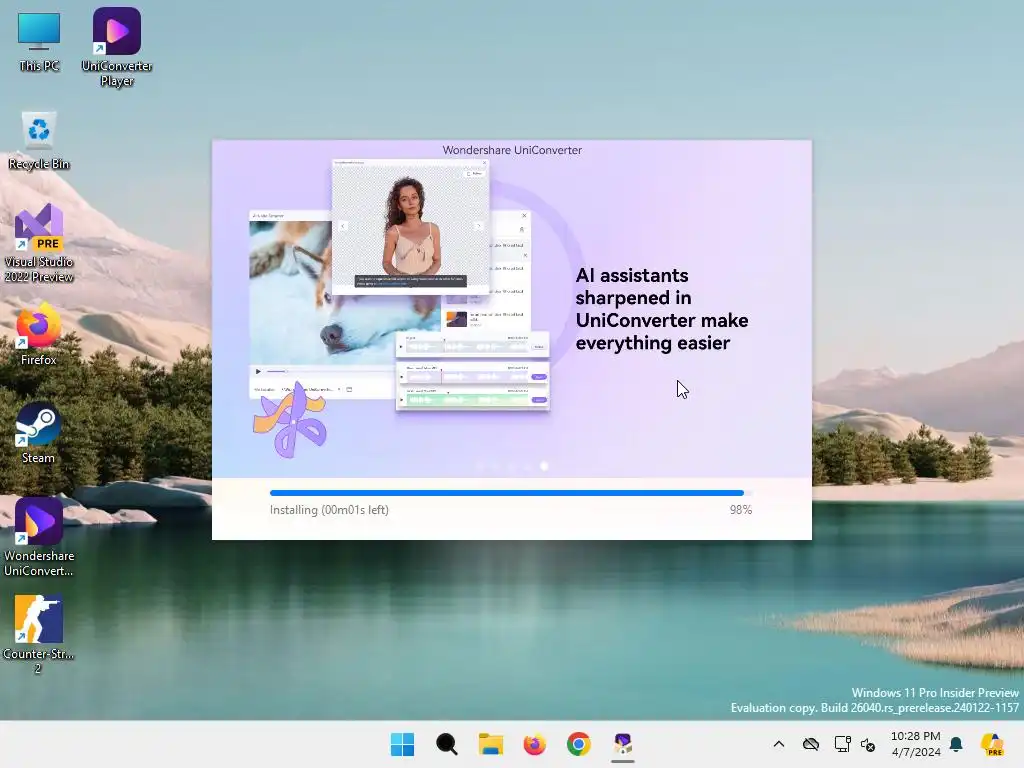
Task: Click the Wondershare UniConverter installer title
Action: pos(512,150)
